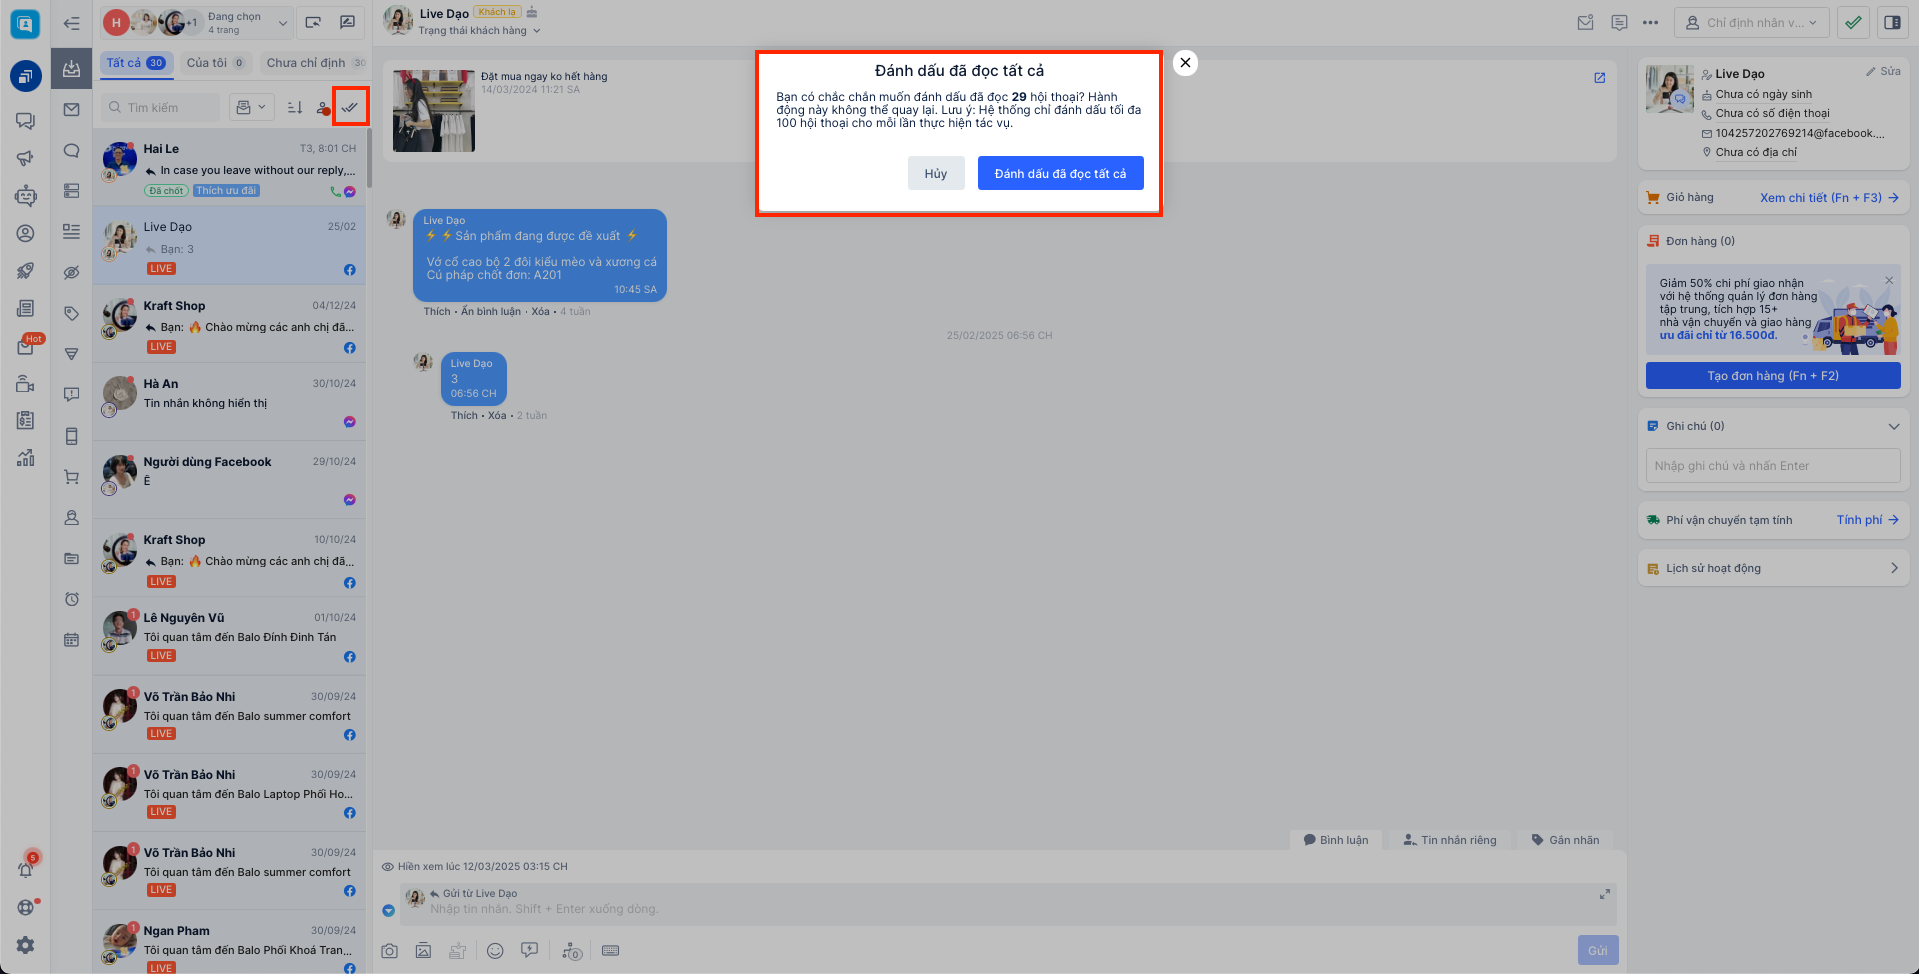The image size is (1919, 974).
Task: Select the inbox tray filter icon
Action: 71,68
